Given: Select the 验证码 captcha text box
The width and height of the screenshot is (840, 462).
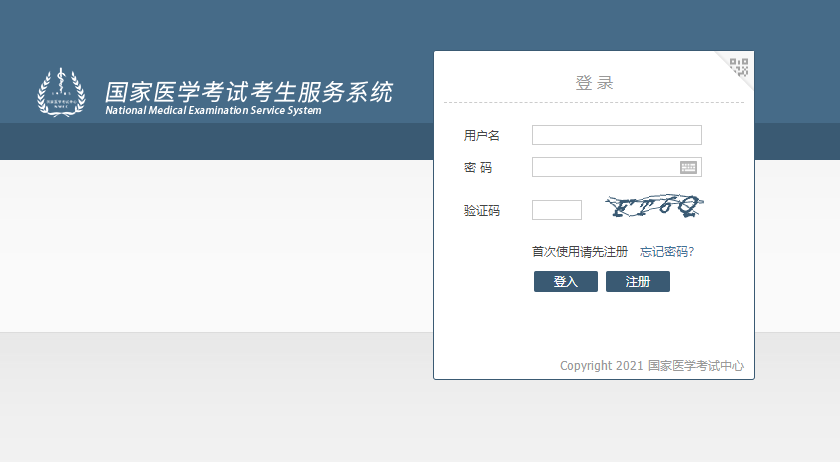Looking at the screenshot, I should coord(557,210).
